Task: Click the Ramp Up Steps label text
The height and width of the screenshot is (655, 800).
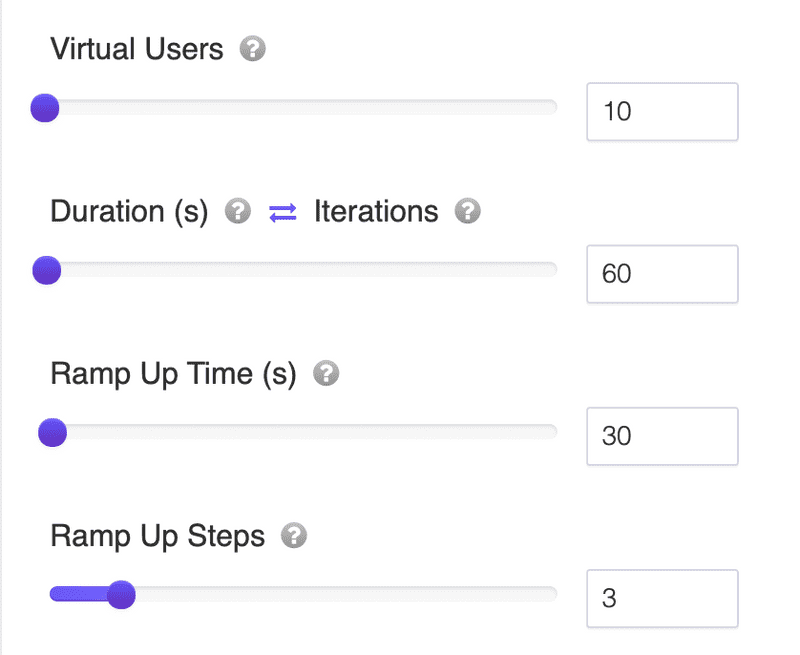Action: point(157,536)
